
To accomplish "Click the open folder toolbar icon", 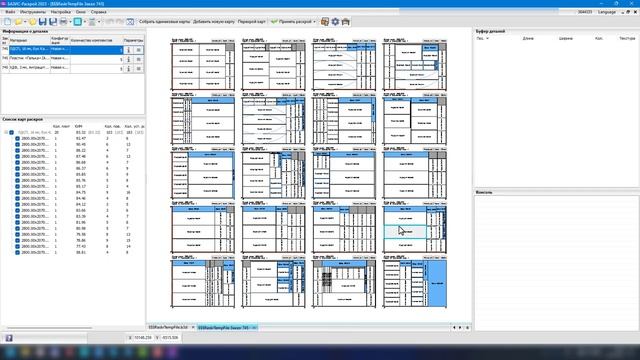I will pos(18,22).
